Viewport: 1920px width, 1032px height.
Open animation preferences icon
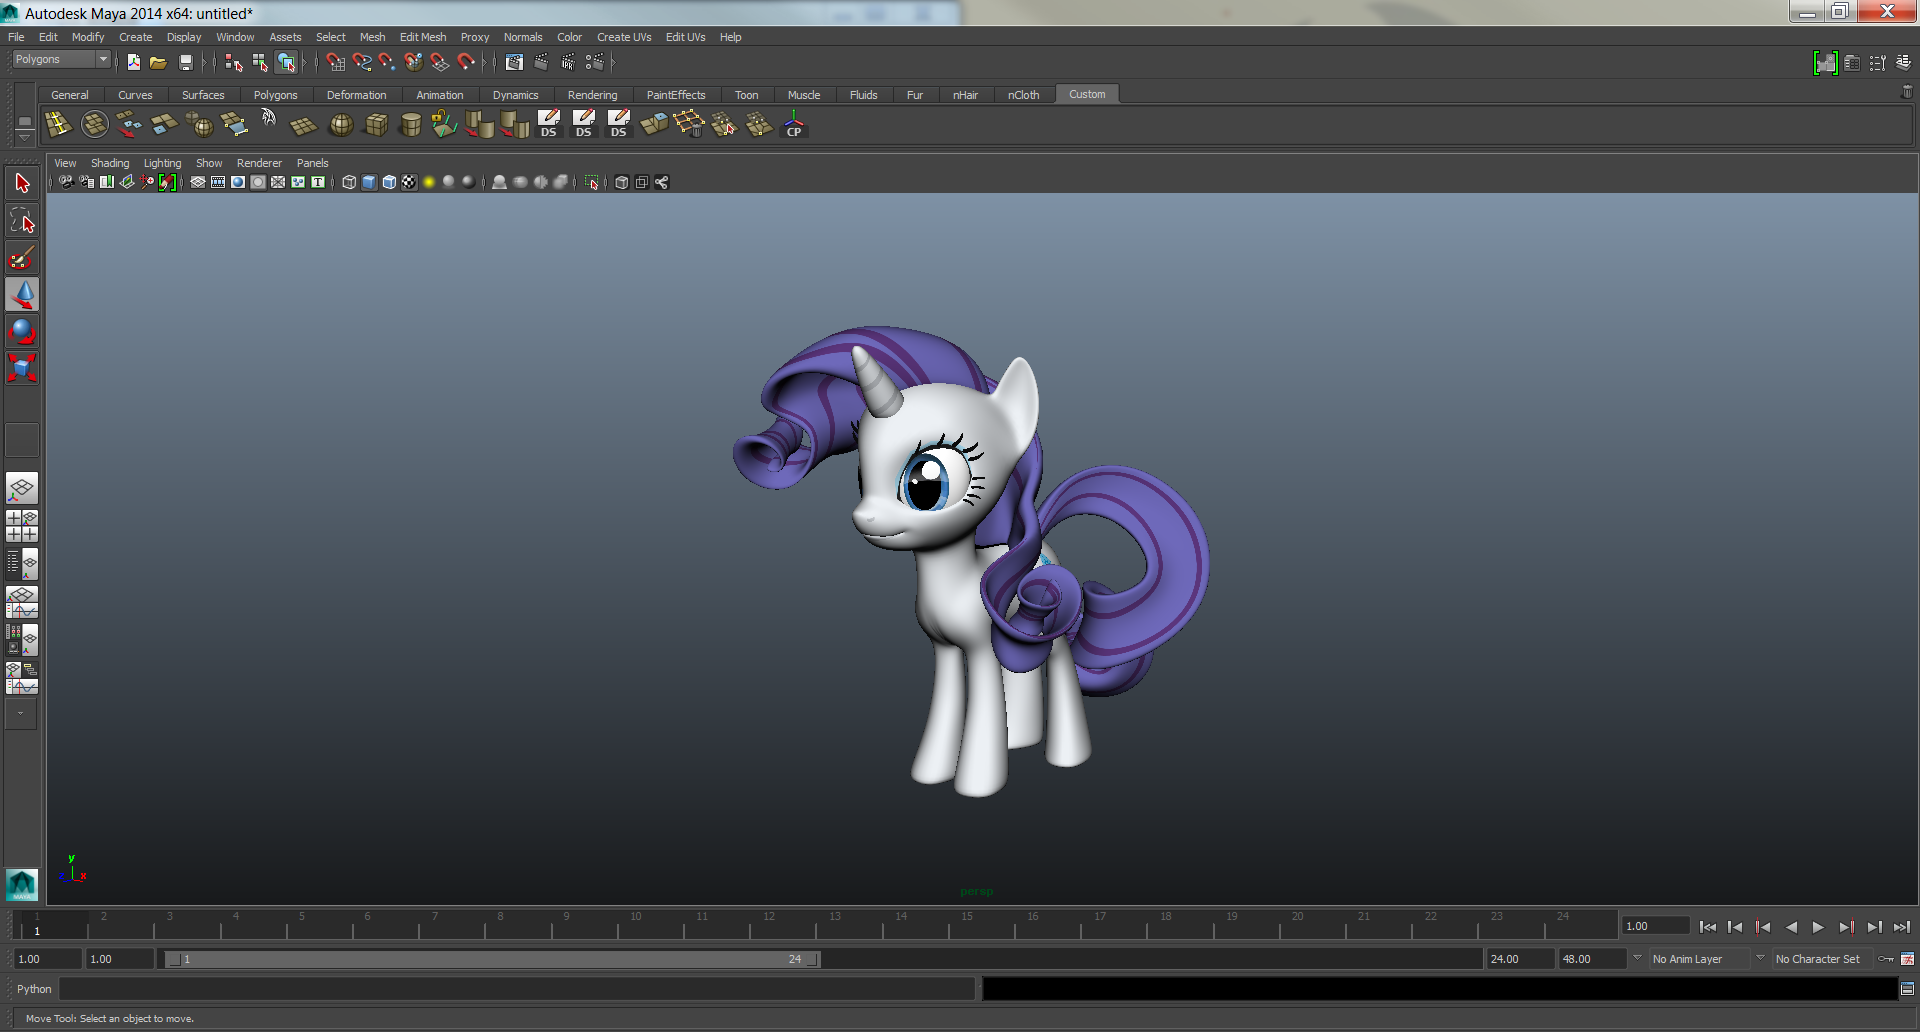[x=1907, y=959]
